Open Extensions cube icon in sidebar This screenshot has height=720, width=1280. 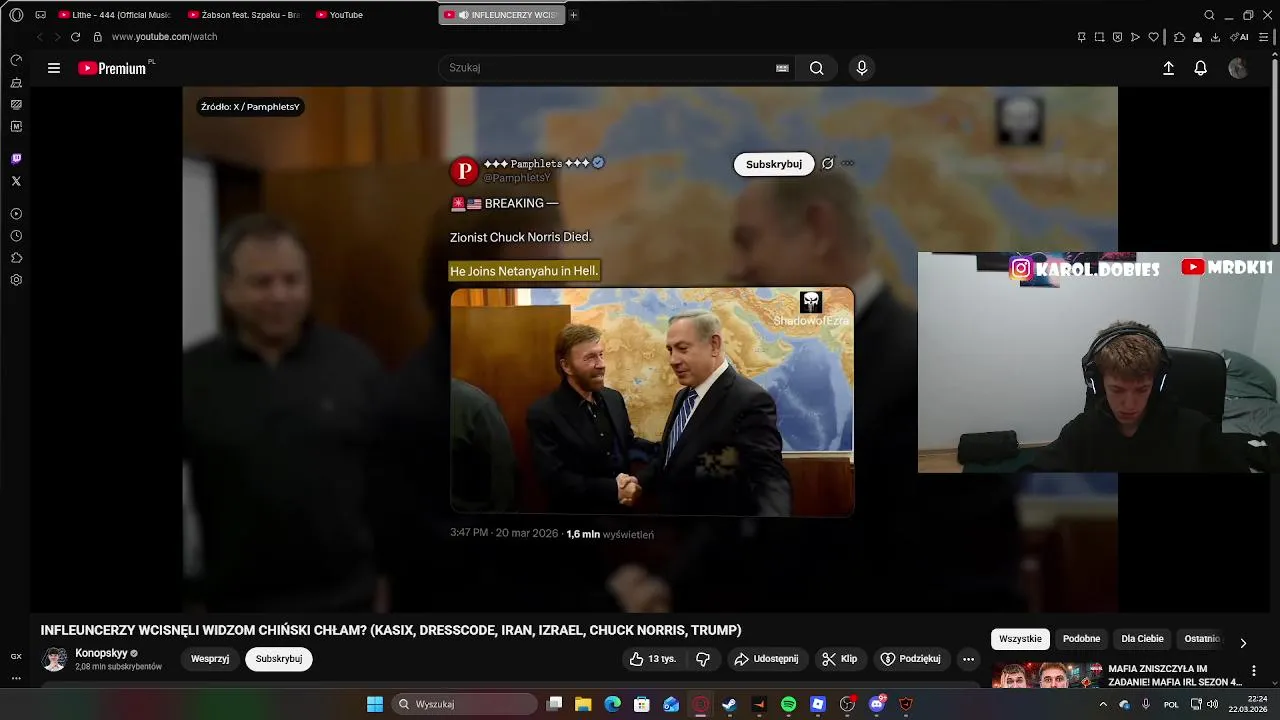tap(16, 258)
